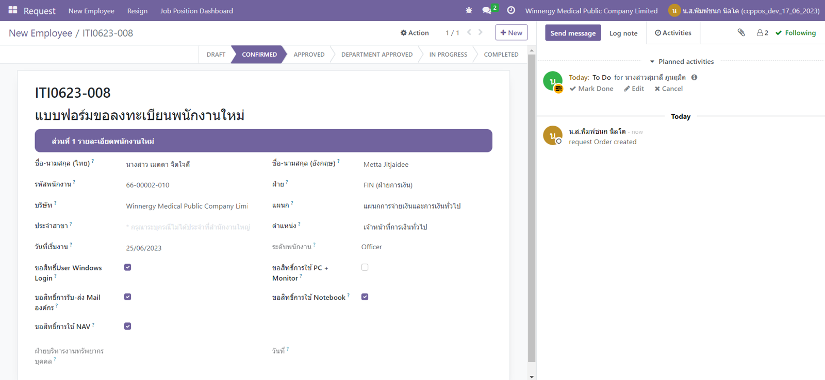The image size is (825, 380).
Task: Select the DRAFT status stage
Action: pos(216,54)
